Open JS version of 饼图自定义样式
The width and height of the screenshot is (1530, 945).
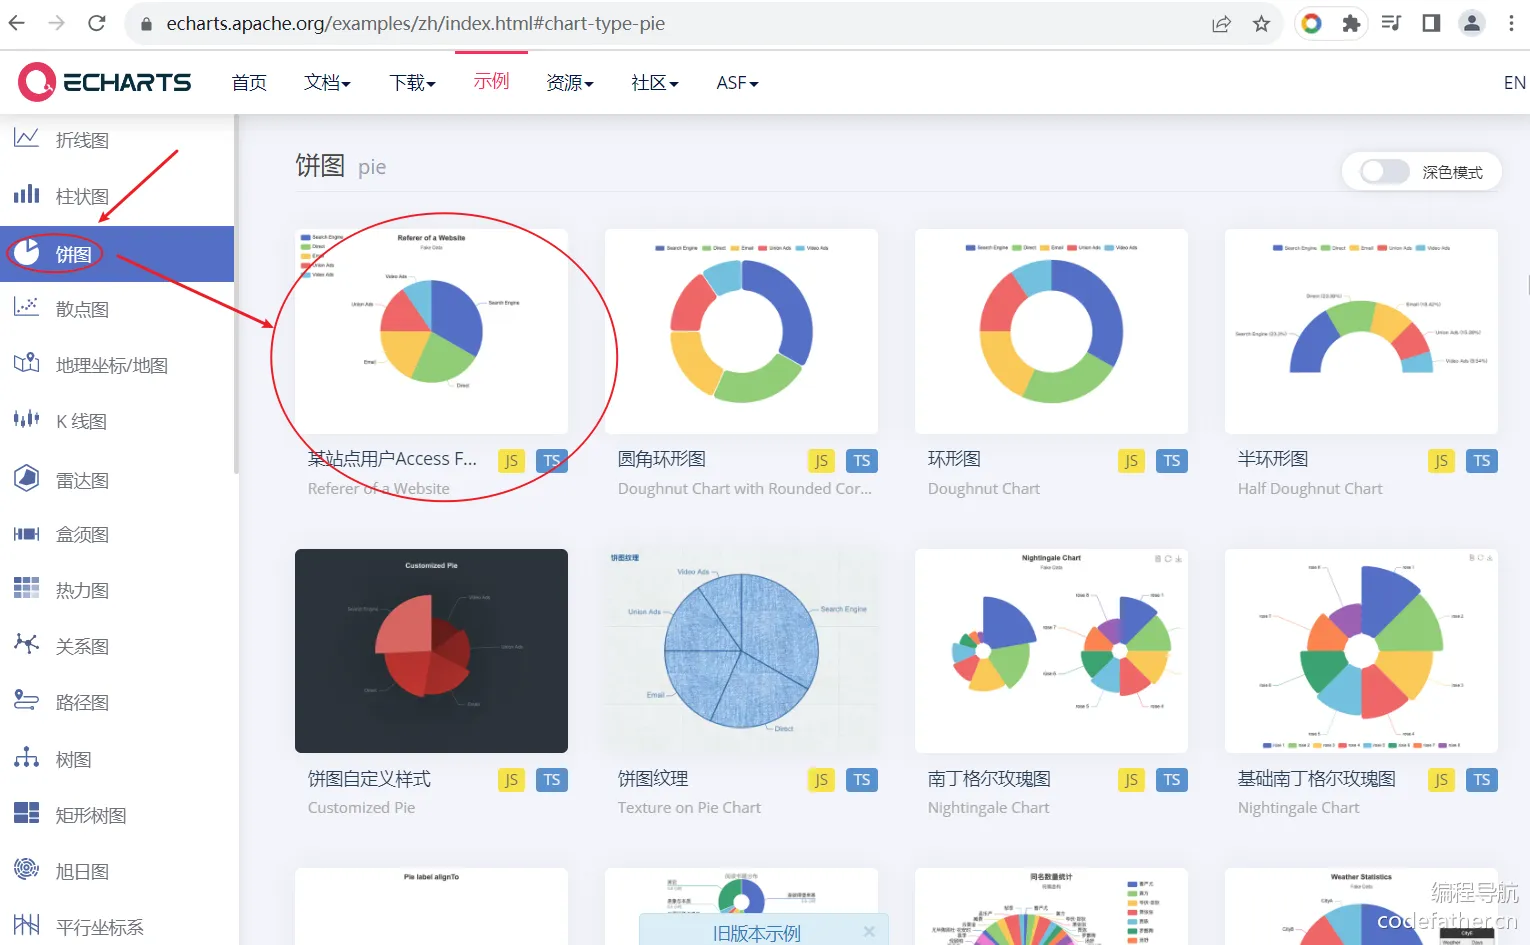click(x=511, y=780)
